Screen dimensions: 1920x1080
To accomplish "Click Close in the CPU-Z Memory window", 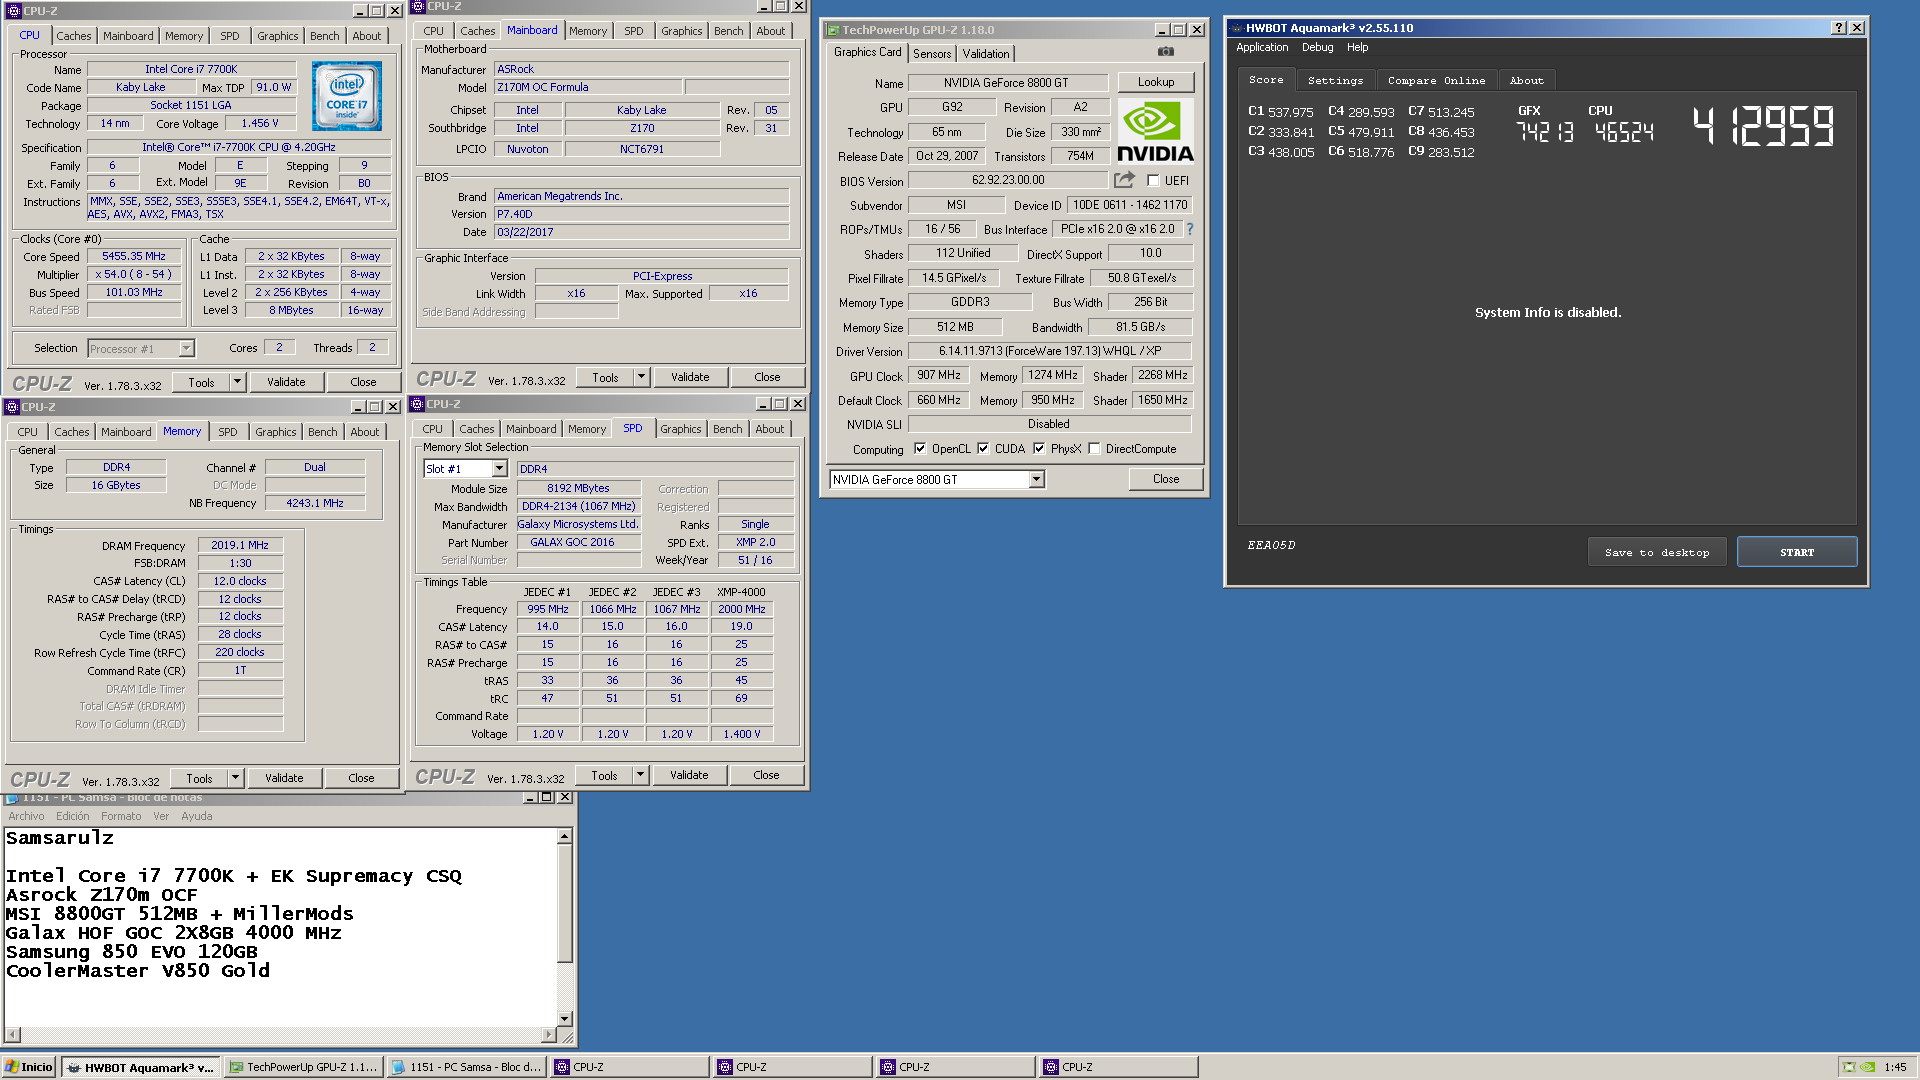I will pyautogui.click(x=361, y=778).
